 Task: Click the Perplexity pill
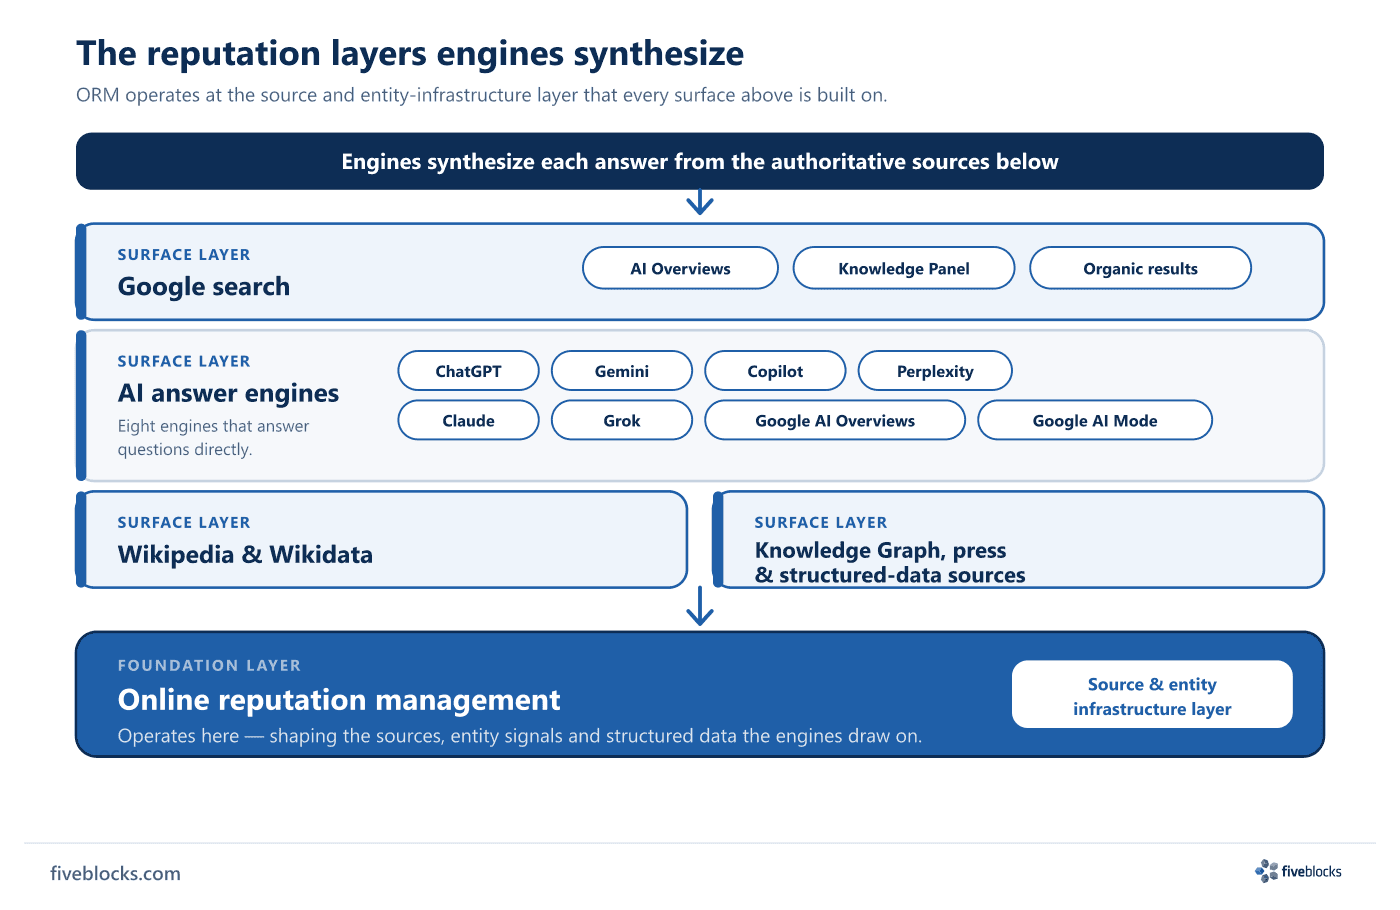pyautogui.click(x=935, y=371)
